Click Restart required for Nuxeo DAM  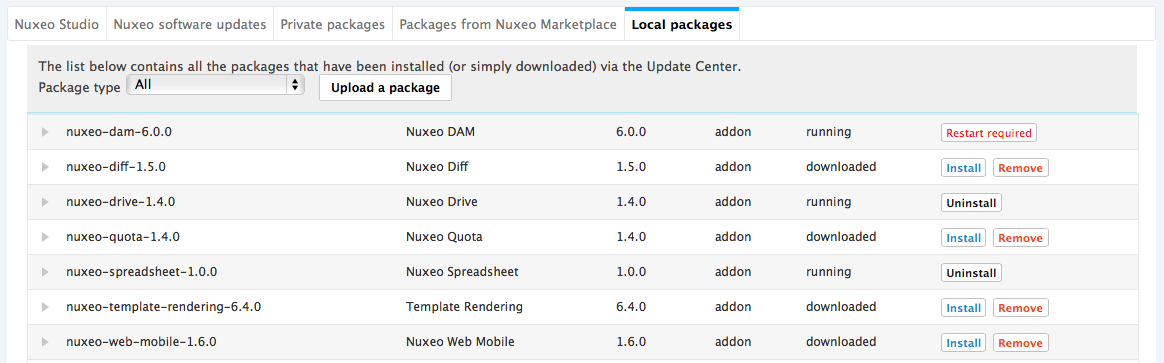[989, 133]
